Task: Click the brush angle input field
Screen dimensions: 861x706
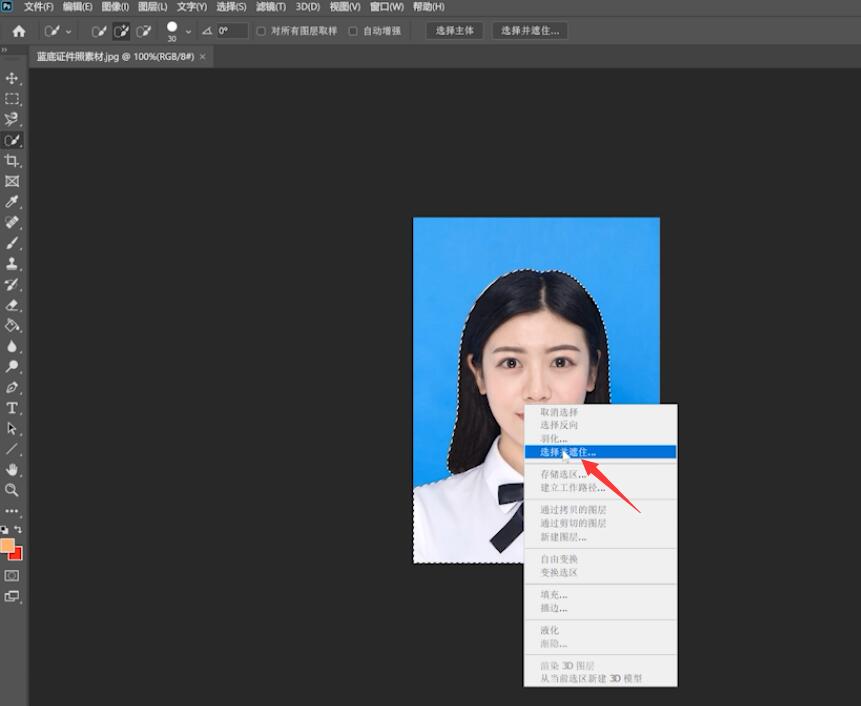Action: (232, 31)
